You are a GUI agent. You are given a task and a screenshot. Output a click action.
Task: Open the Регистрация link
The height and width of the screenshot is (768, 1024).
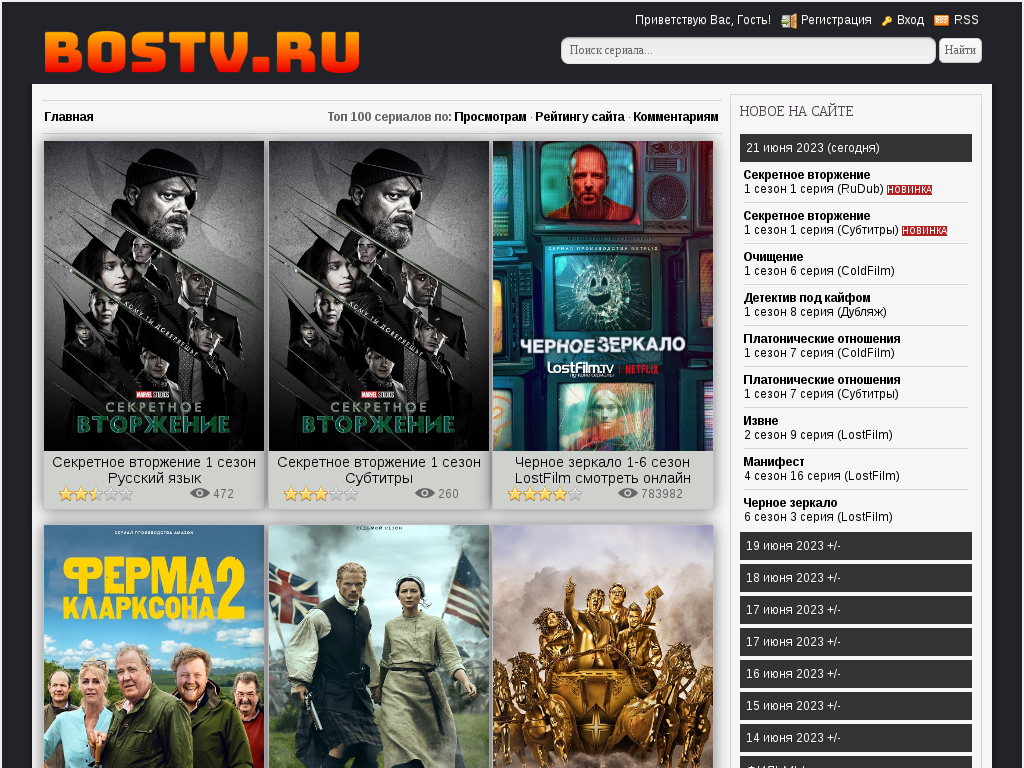pyautogui.click(x=836, y=20)
